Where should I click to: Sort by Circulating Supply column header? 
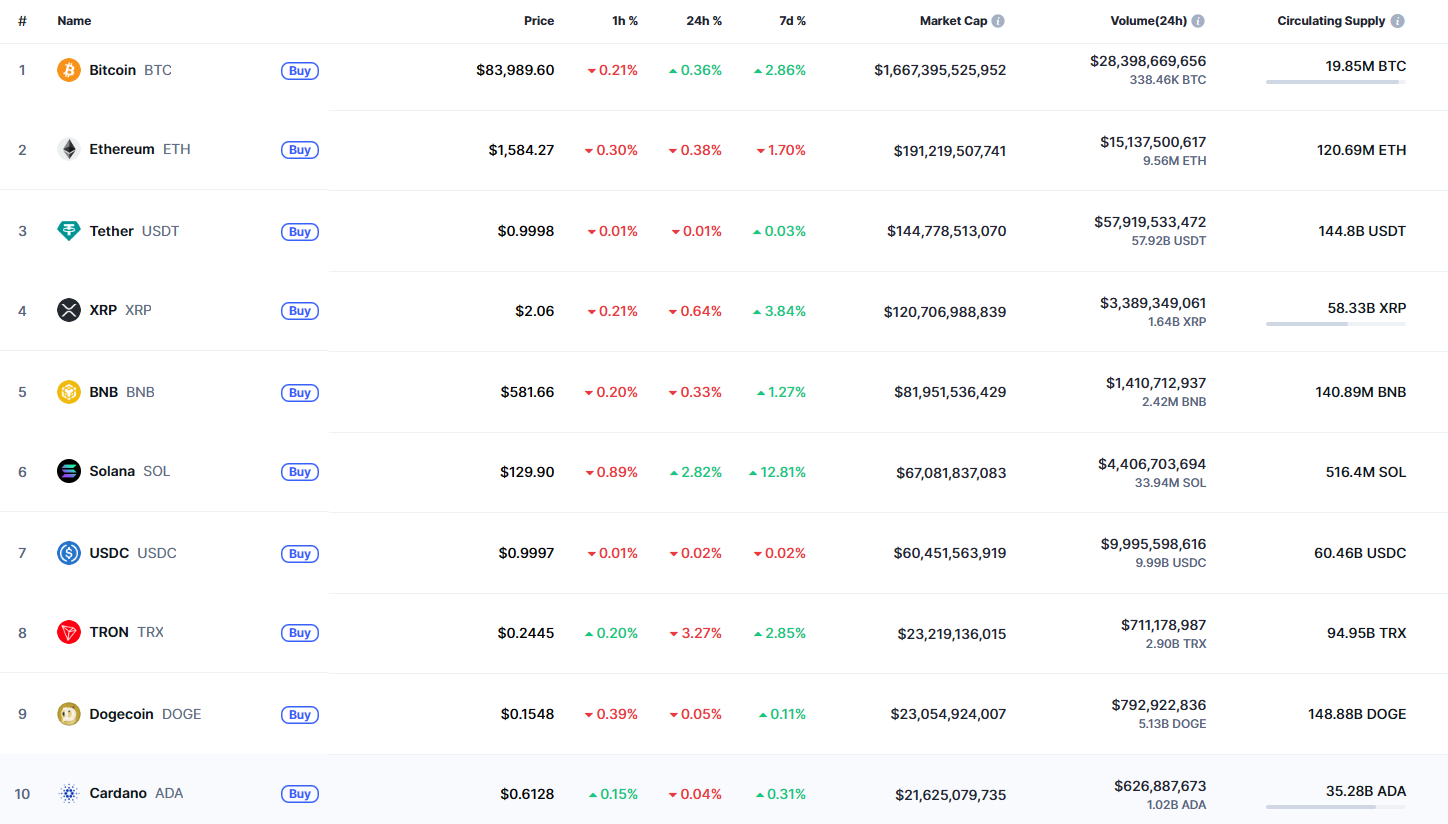[x=1331, y=21]
